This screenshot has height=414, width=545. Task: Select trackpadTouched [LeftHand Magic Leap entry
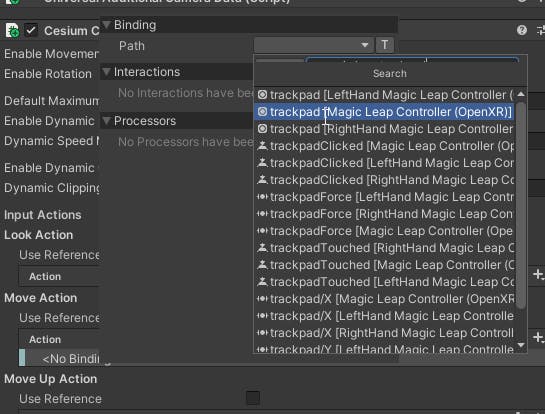click(x=384, y=282)
